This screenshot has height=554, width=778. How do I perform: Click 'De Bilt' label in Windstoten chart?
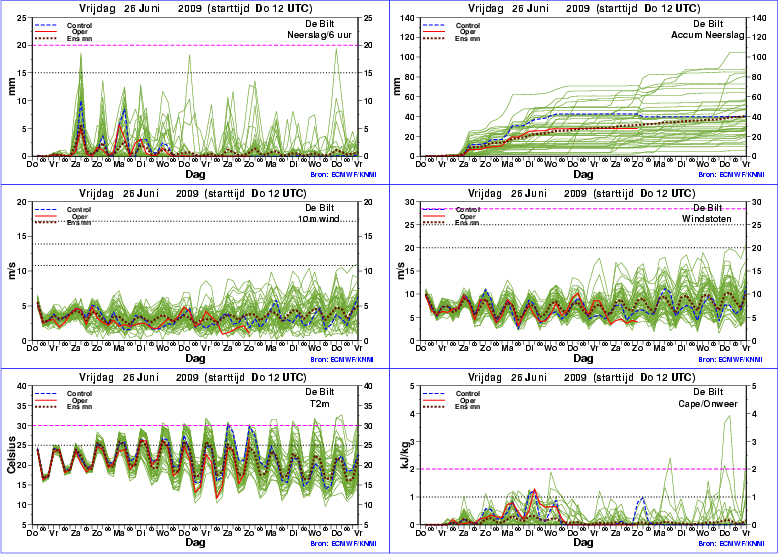click(708, 208)
